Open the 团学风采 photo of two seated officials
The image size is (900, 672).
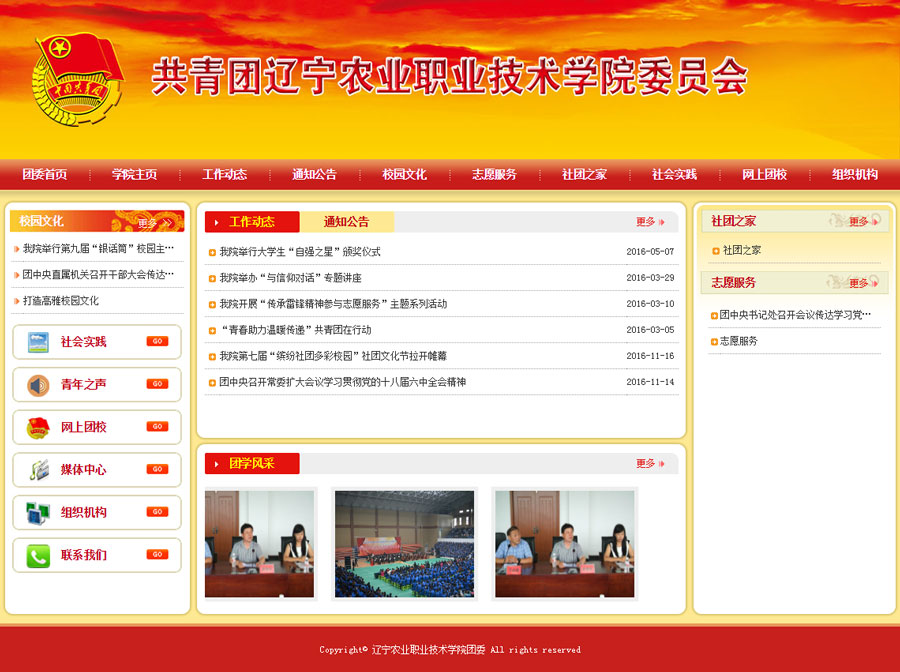(x=259, y=543)
